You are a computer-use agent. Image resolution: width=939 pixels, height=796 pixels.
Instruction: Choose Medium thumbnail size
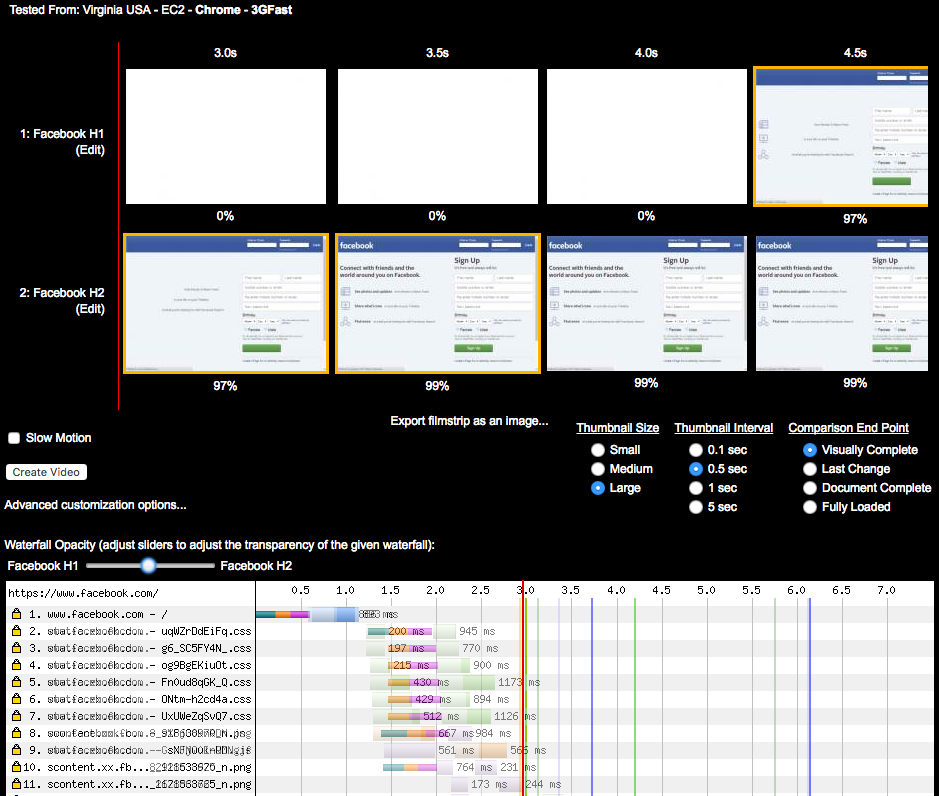(598, 469)
